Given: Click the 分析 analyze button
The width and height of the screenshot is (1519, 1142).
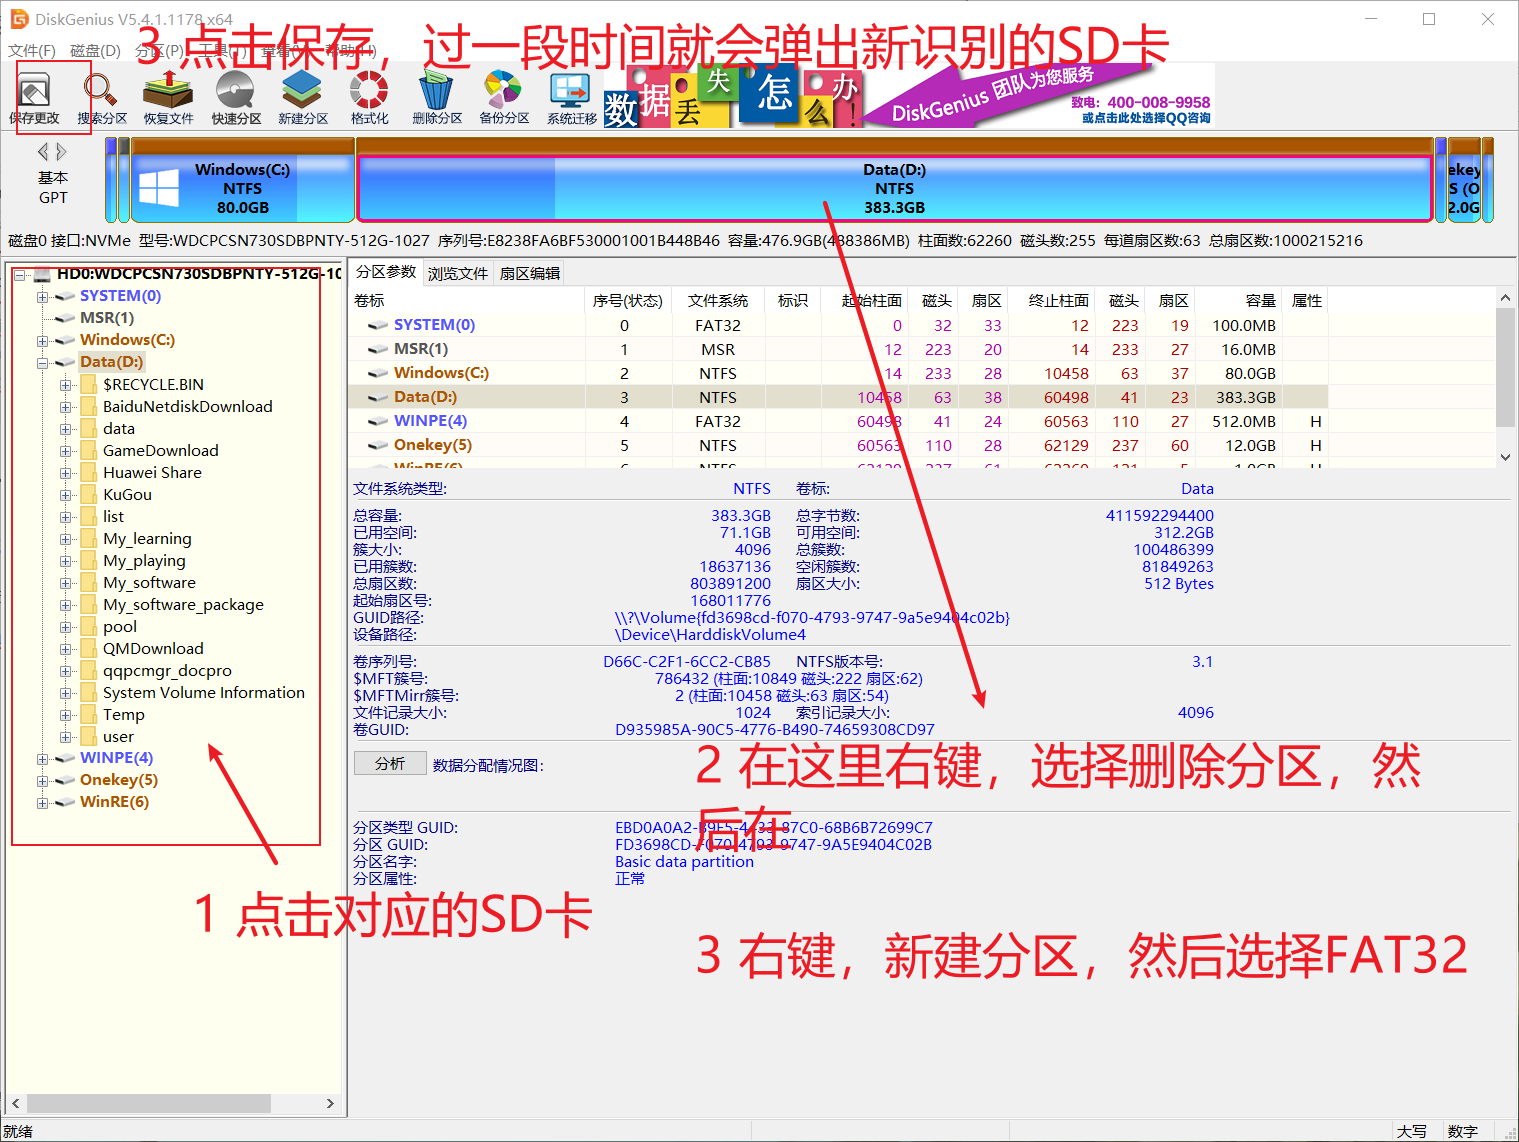Looking at the screenshot, I should click(x=390, y=763).
